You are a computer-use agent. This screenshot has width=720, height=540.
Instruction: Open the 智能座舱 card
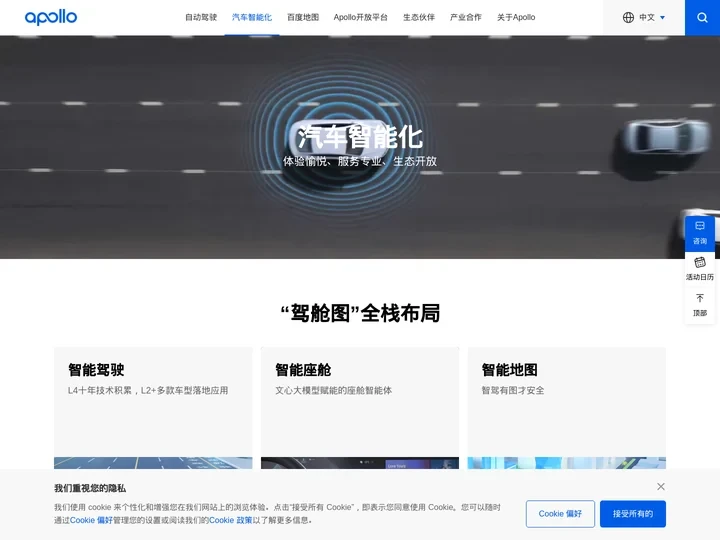(x=360, y=408)
